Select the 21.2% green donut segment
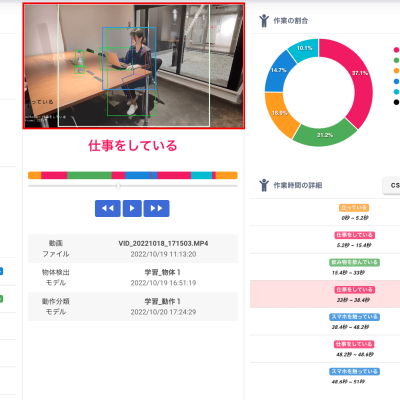The image size is (400, 400). [325, 135]
